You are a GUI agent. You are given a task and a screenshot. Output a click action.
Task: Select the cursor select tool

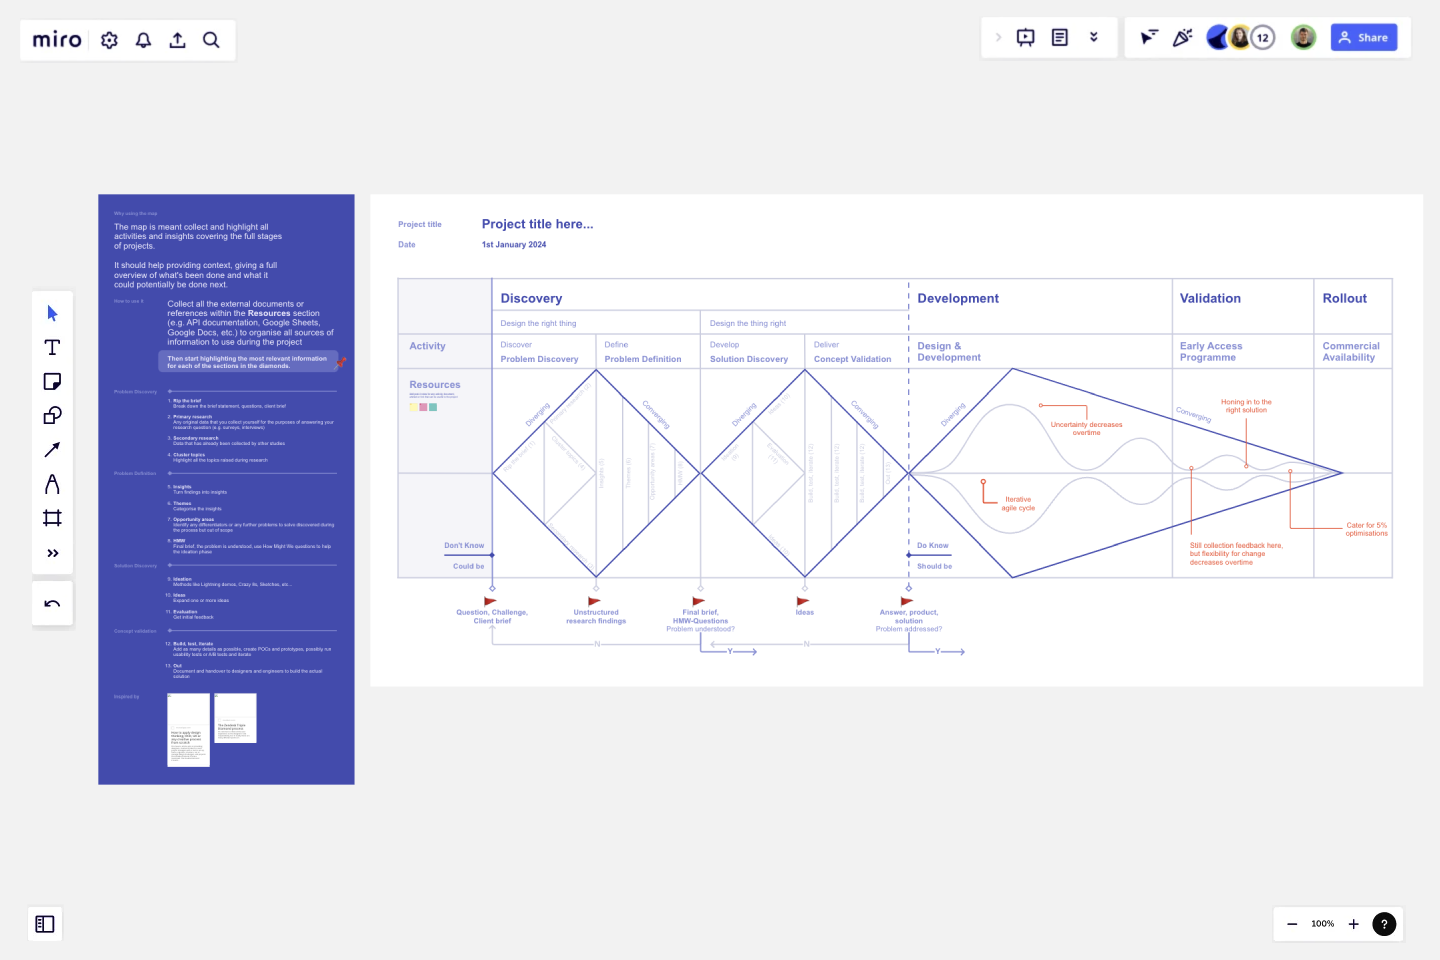[52, 313]
